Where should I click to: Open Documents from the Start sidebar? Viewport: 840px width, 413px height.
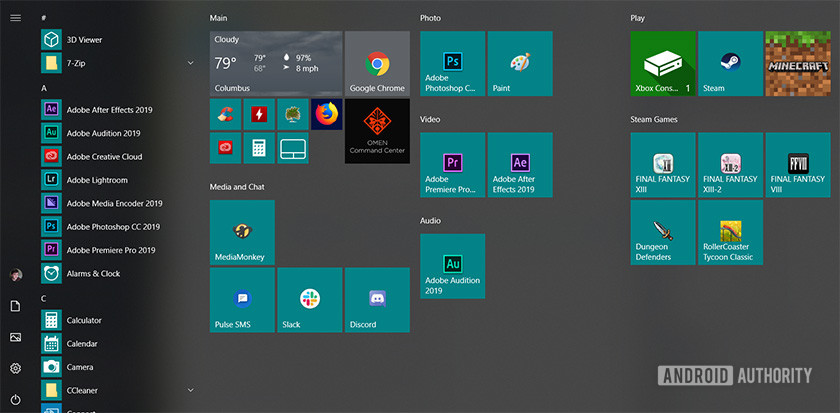[x=16, y=306]
